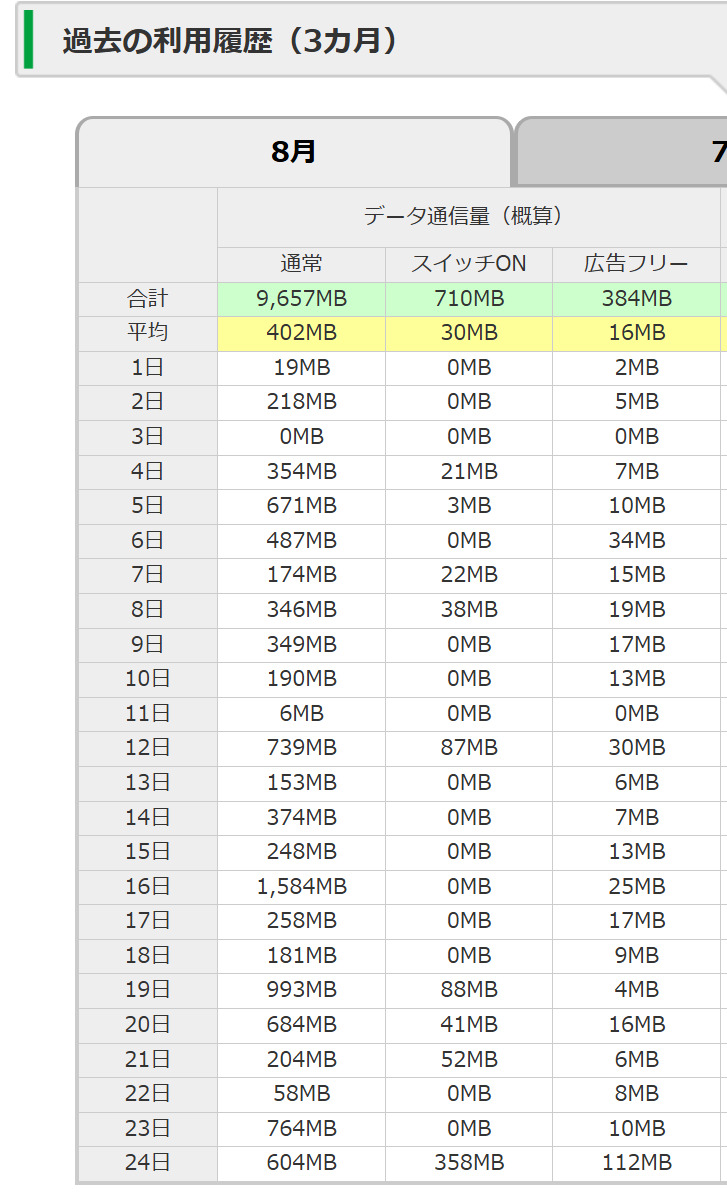Click the 1,584MB value on 16日
727x1192 pixels.
(x=301, y=886)
